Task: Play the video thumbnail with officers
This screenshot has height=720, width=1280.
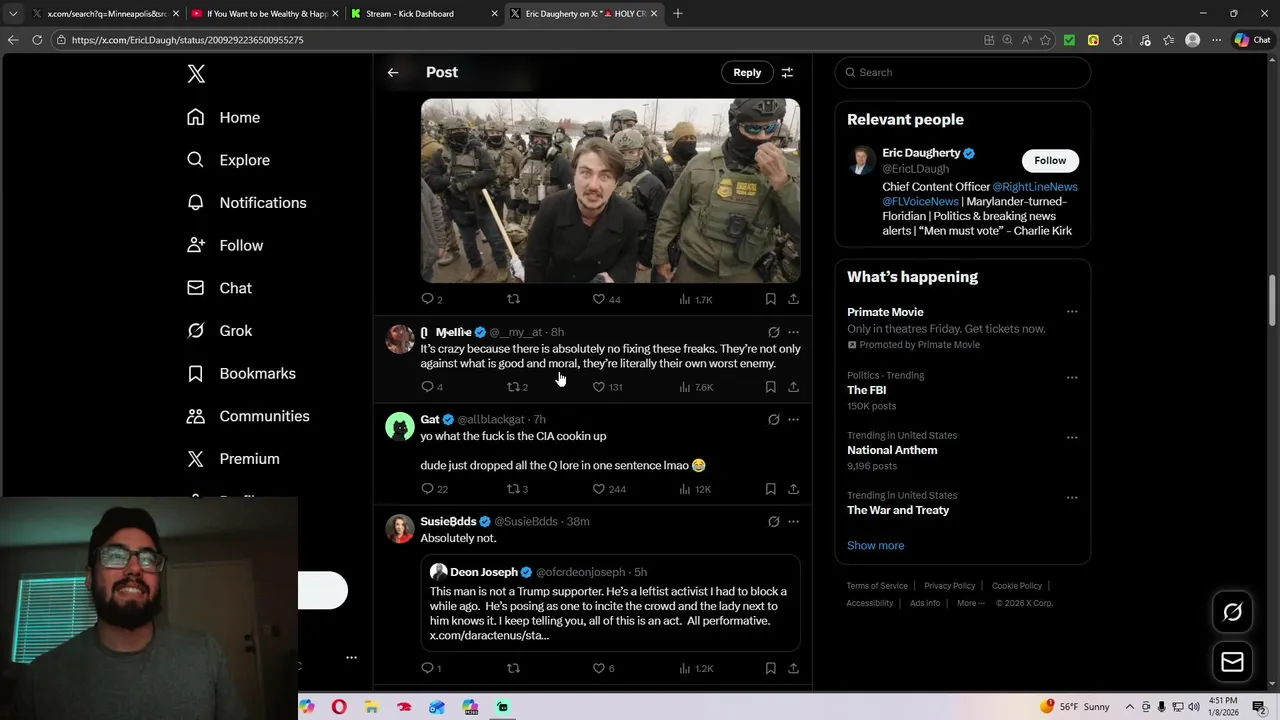Action: pos(610,190)
